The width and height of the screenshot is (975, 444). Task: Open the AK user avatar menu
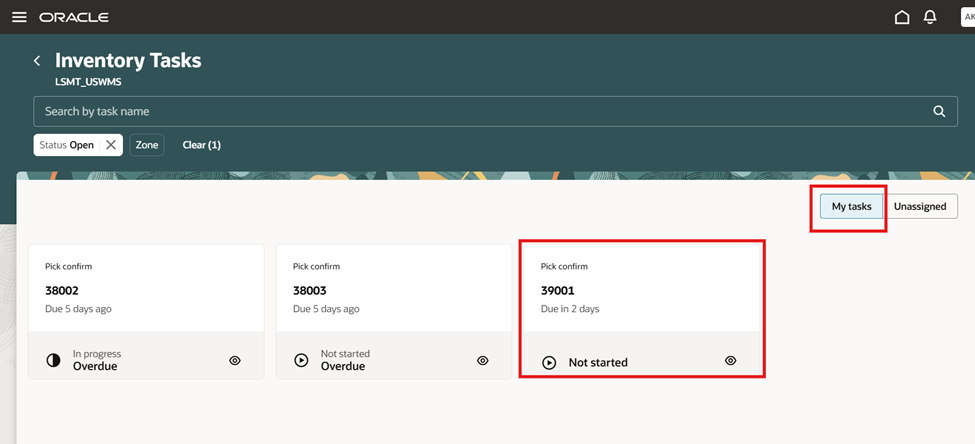968,17
